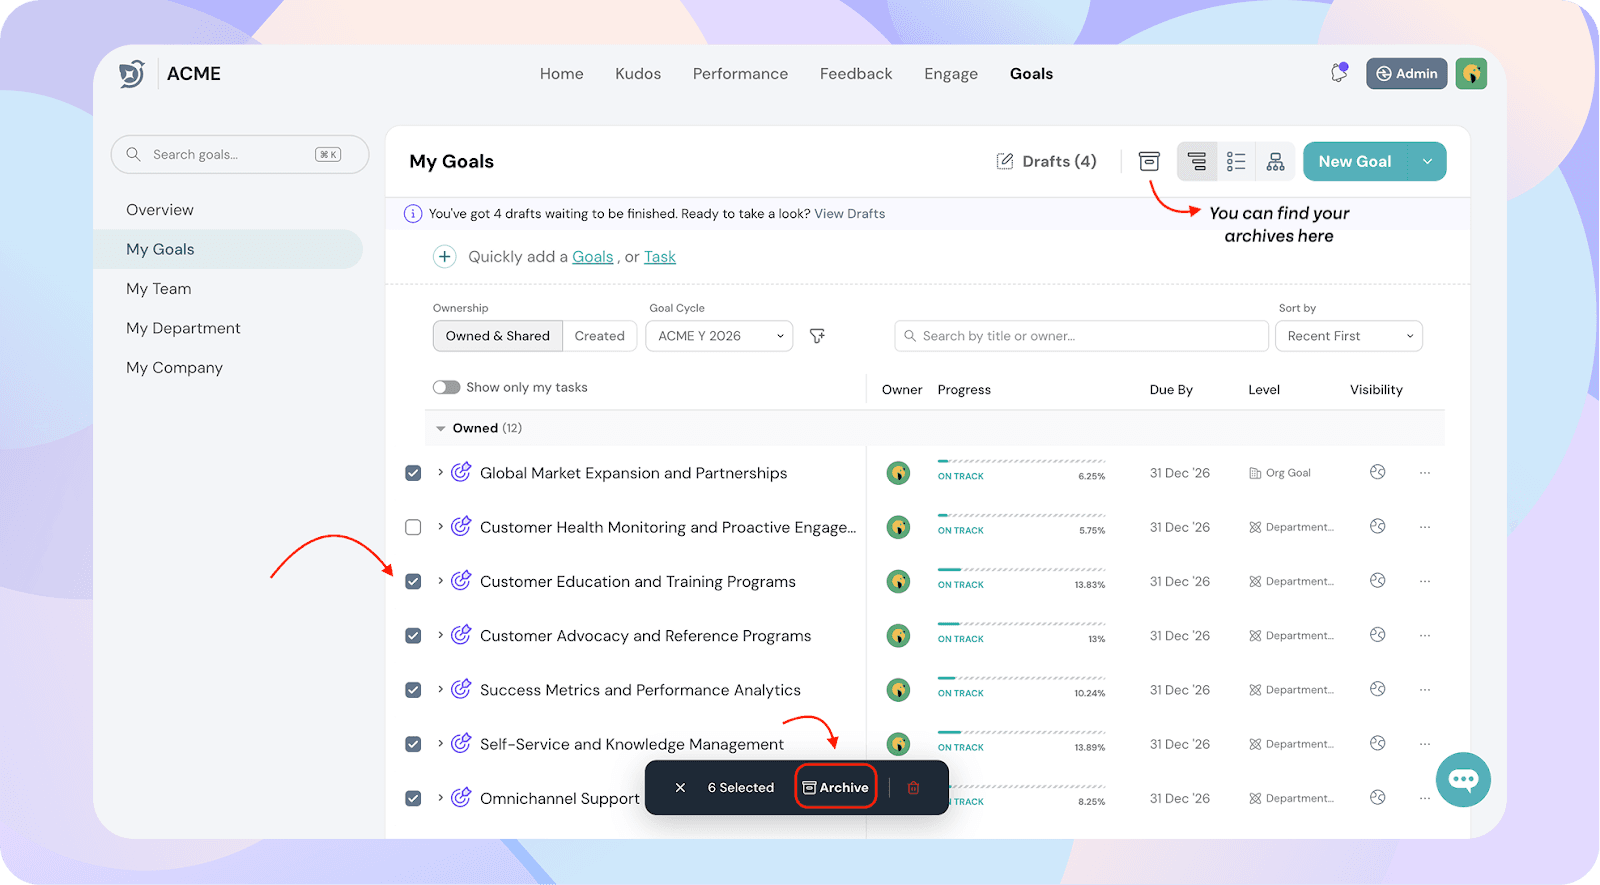Uncheck Global Market Expansion and Partnerships

tap(413, 473)
